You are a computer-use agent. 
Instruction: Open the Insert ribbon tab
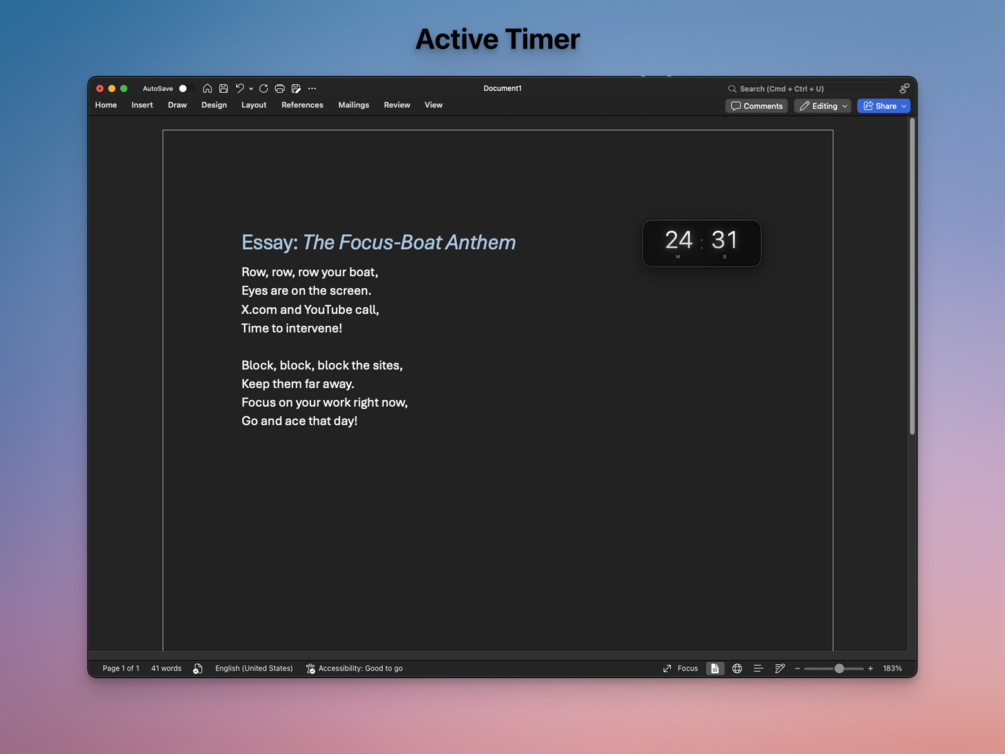click(142, 105)
